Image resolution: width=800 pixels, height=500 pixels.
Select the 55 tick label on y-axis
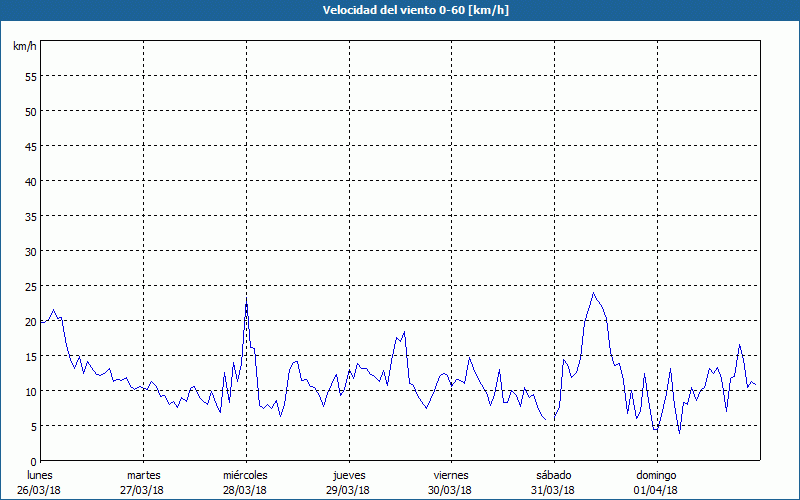click(x=30, y=76)
